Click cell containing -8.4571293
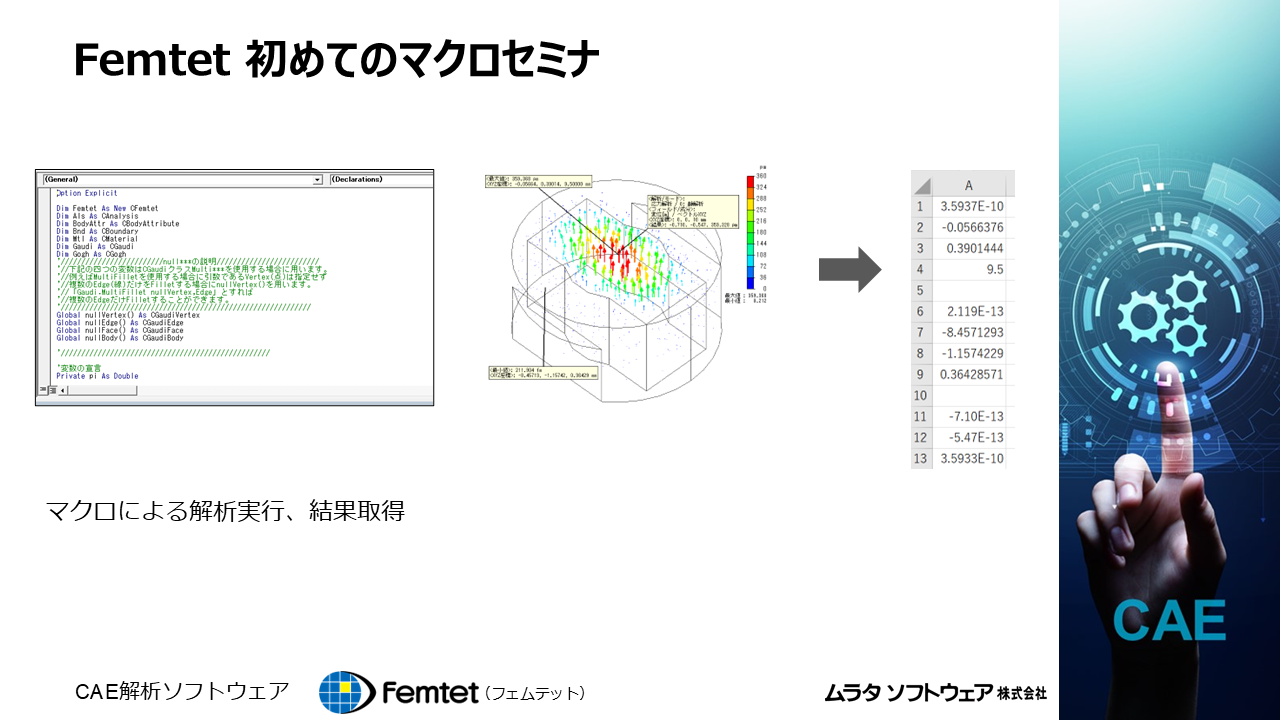The width and height of the screenshot is (1280, 720). 969,332
